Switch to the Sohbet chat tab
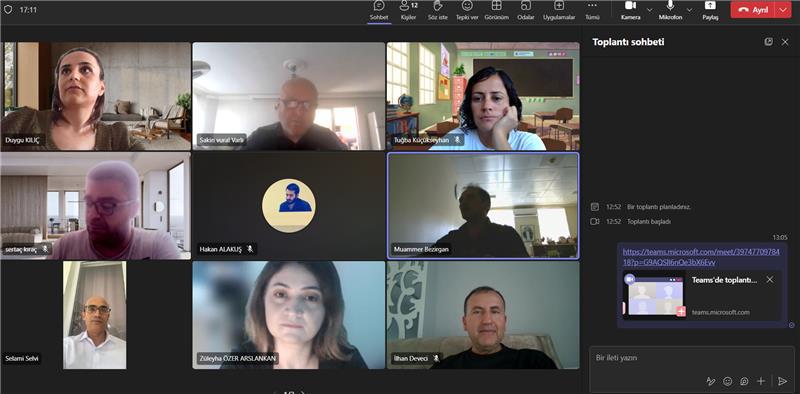Viewport: 800px width, 394px height. coord(379,11)
